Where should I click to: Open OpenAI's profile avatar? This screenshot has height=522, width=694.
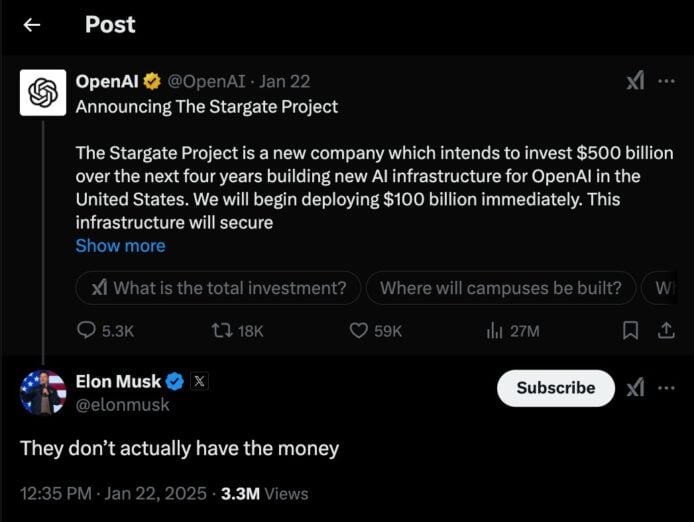pos(42,92)
